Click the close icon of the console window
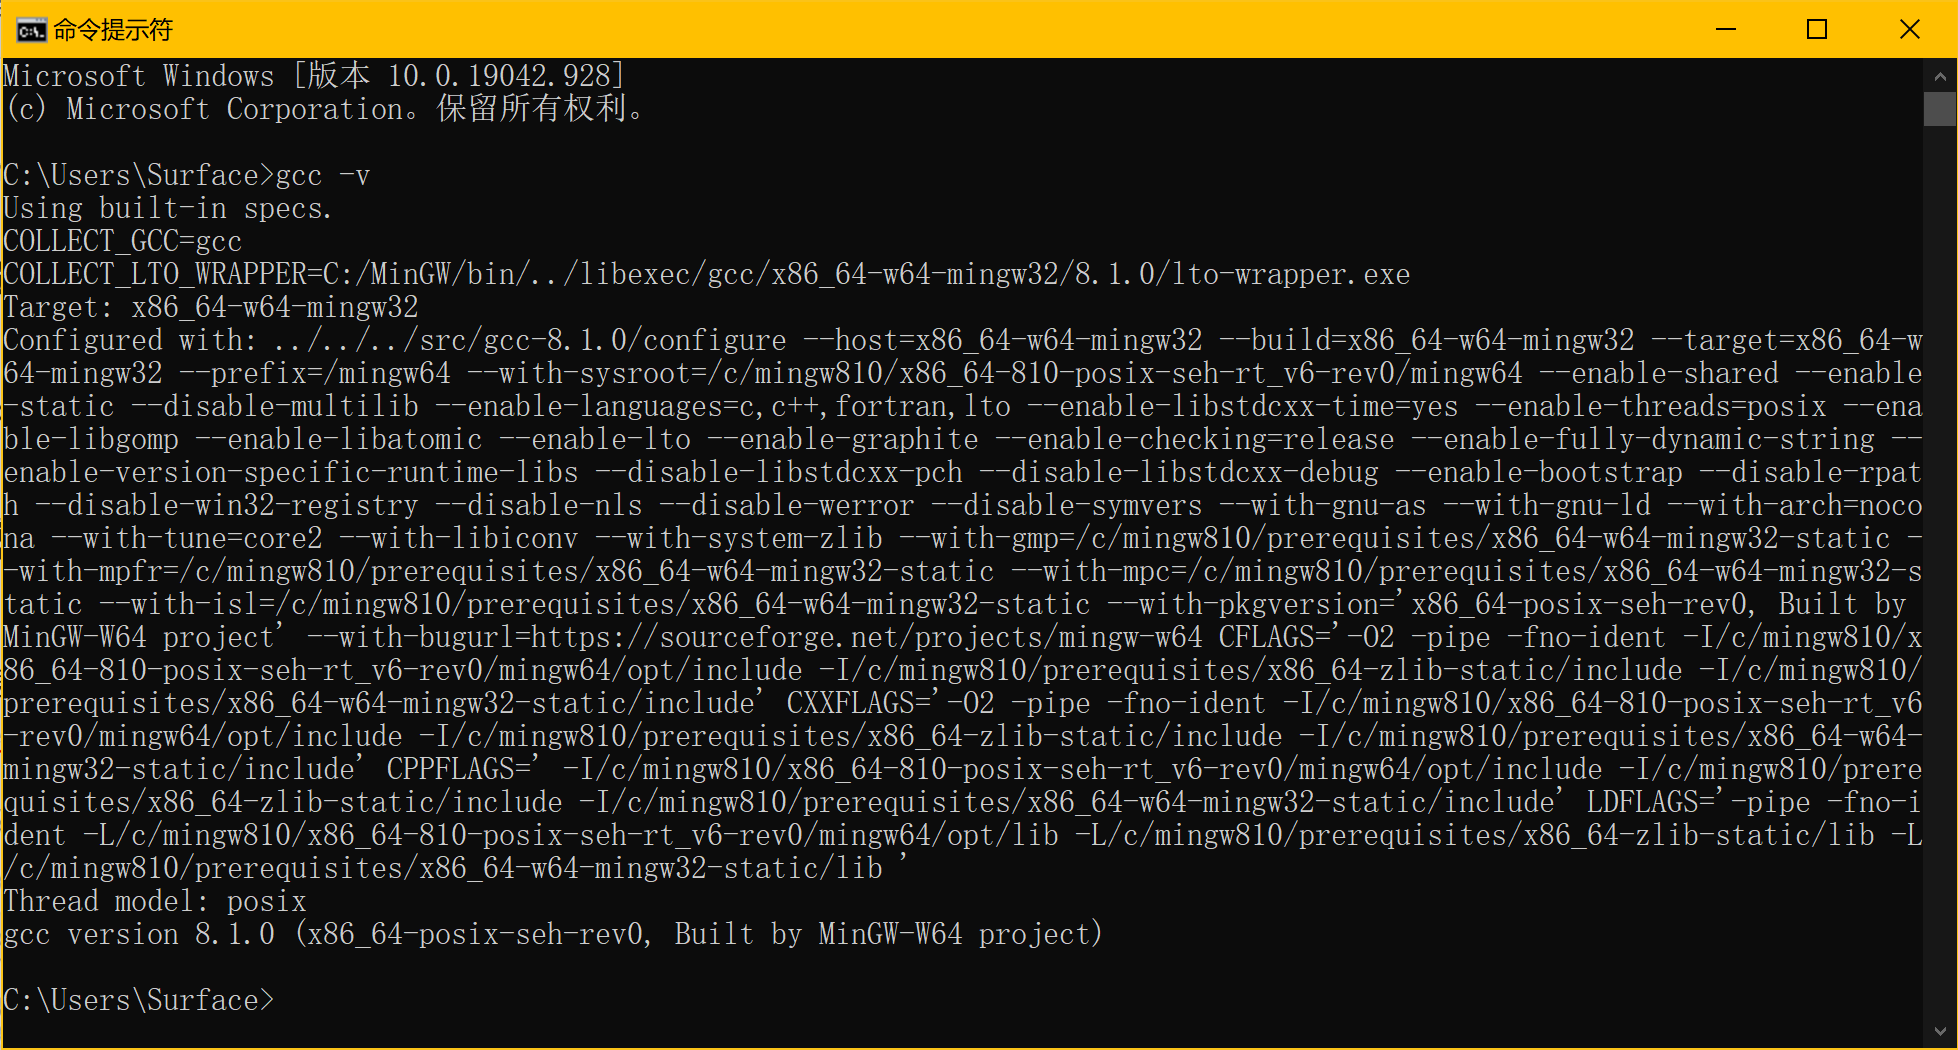The height and width of the screenshot is (1050, 1958). (x=1909, y=29)
